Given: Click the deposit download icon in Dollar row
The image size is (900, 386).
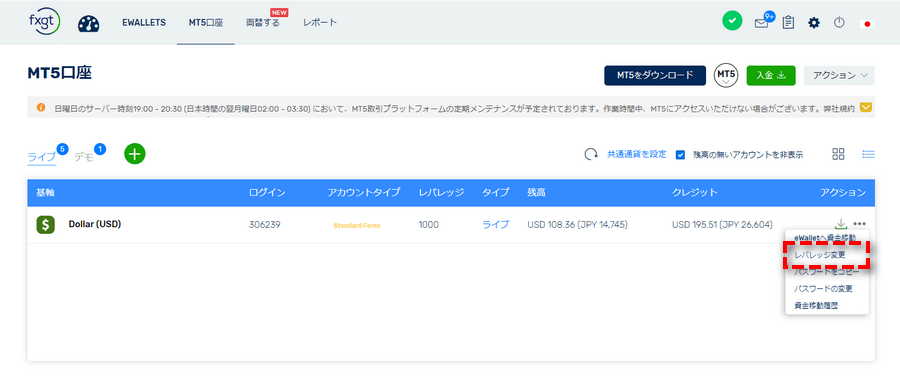Looking at the screenshot, I should (x=840, y=224).
